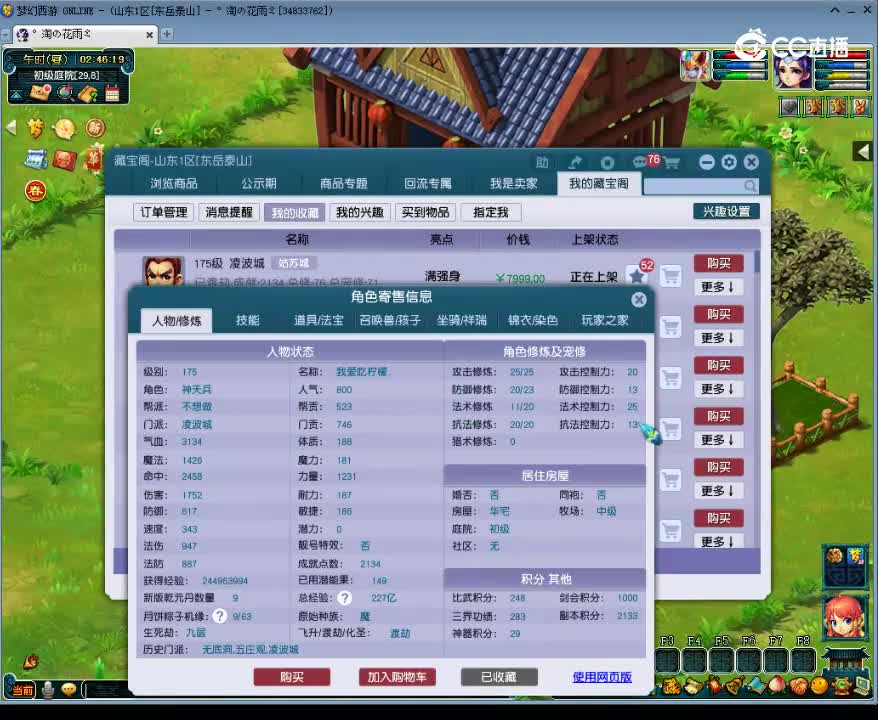Click the compass icon on the left panel
Viewport: 878px width, 720px height.
(x=62, y=130)
